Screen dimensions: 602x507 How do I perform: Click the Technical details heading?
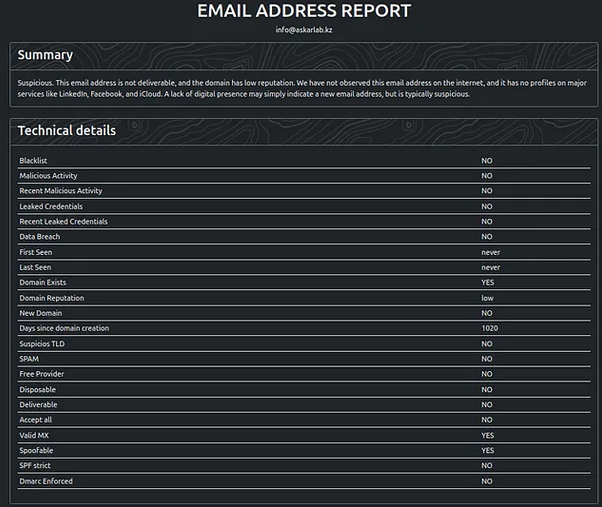[x=66, y=130]
